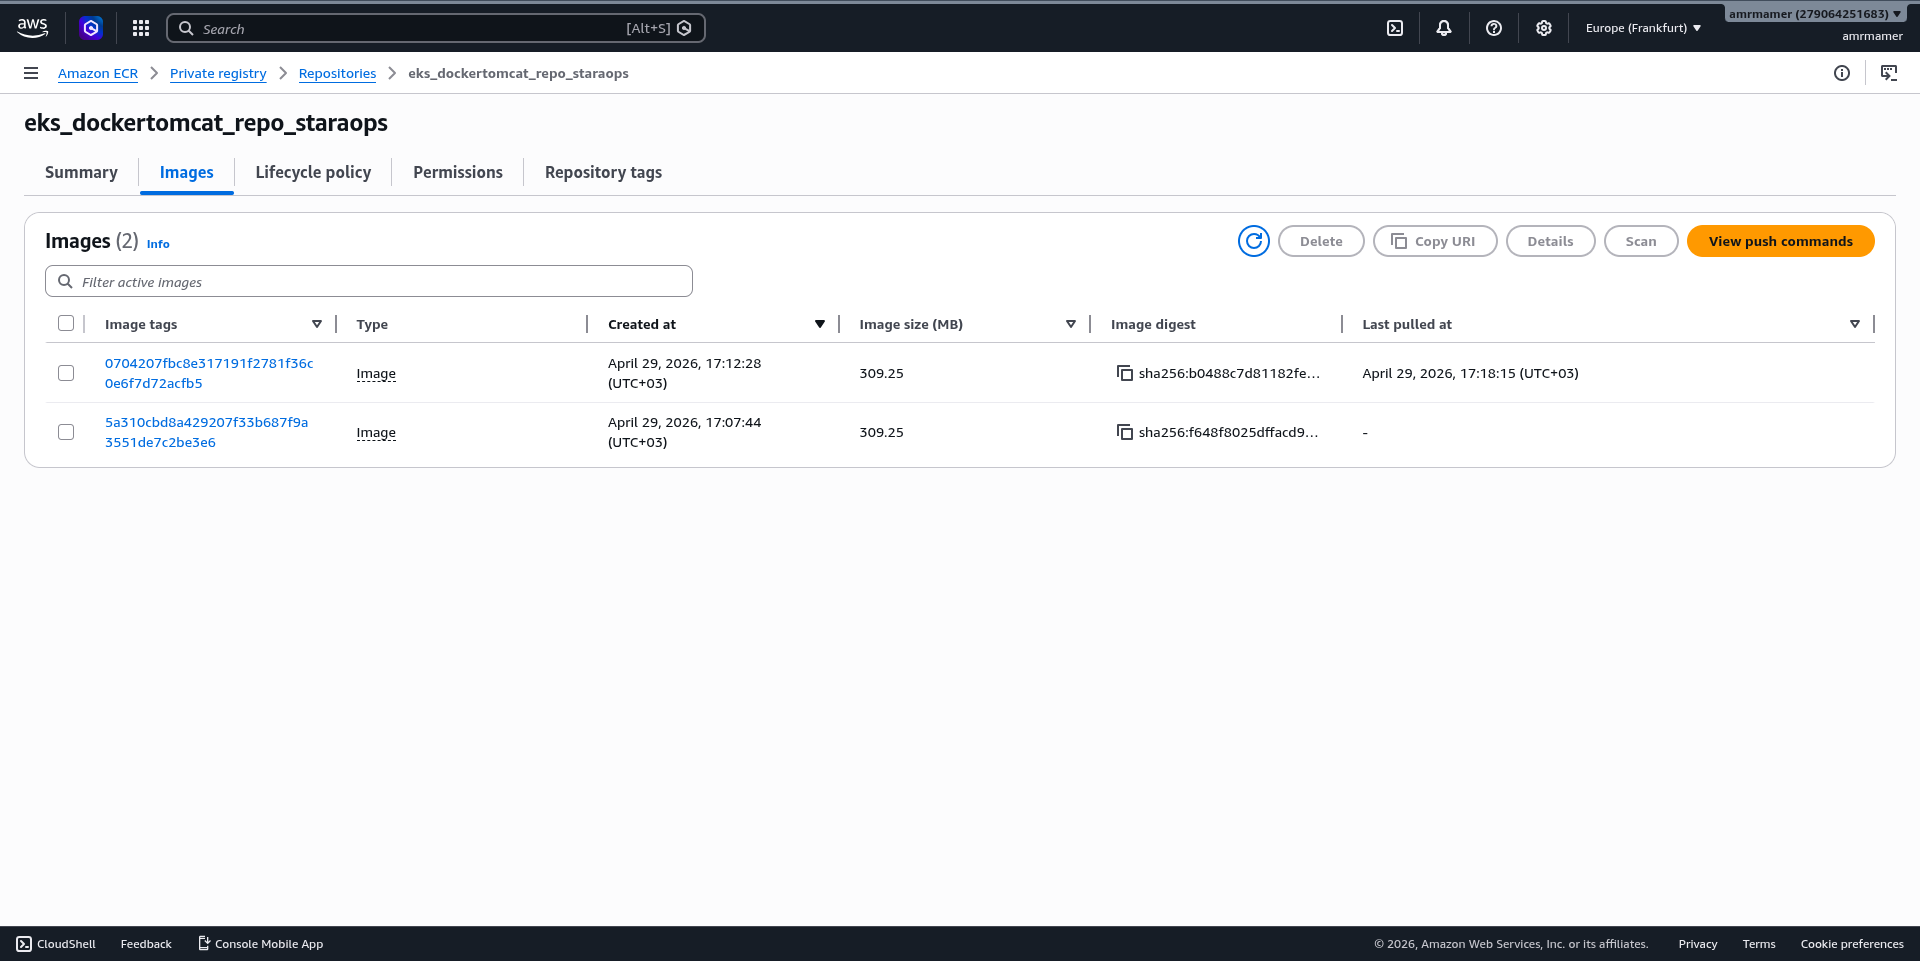This screenshot has height=961, width=1920.
Task: Click created date April 29, 2026, 17:07:44
Action: (x=684, y=432)
